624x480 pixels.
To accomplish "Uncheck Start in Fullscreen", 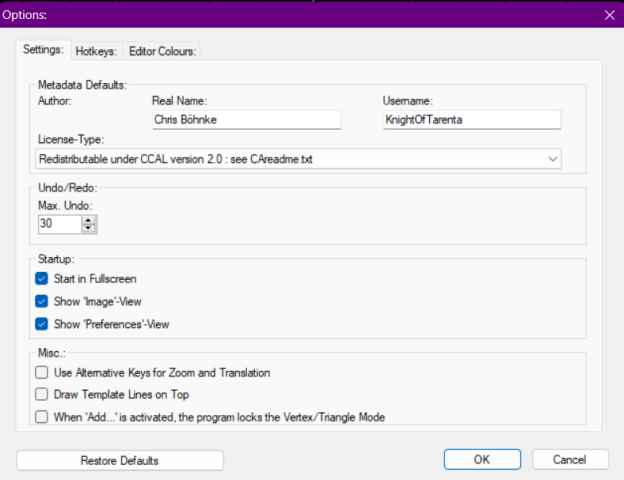I will pyautogui.click(x=41, y=279).
